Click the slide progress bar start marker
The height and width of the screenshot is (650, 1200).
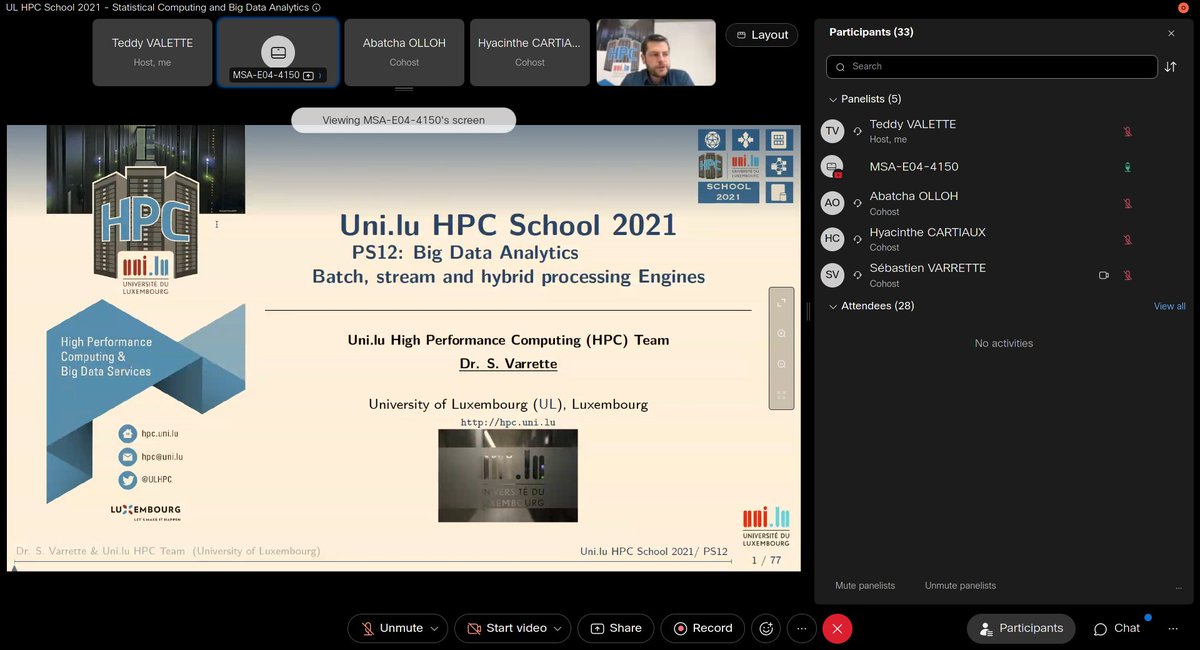click(14, 568)
